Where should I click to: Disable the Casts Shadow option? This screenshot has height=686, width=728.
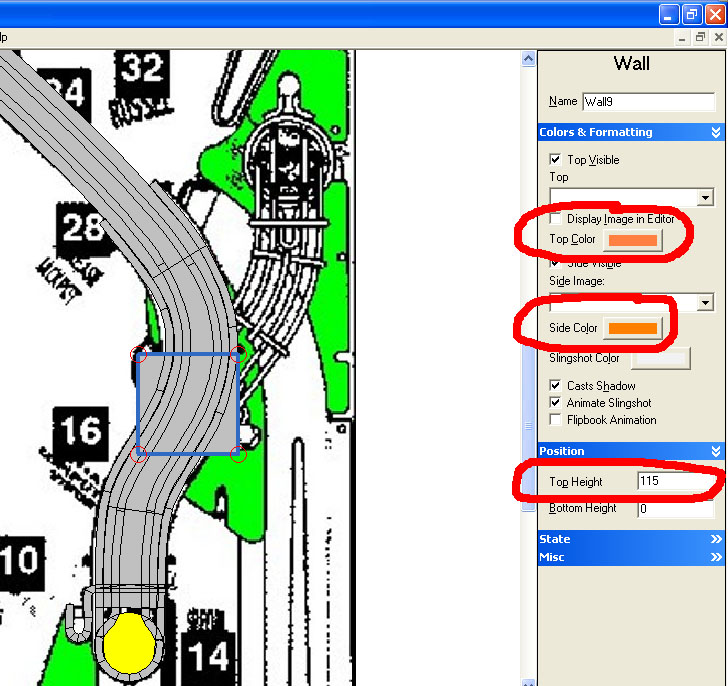coord(555,386)
